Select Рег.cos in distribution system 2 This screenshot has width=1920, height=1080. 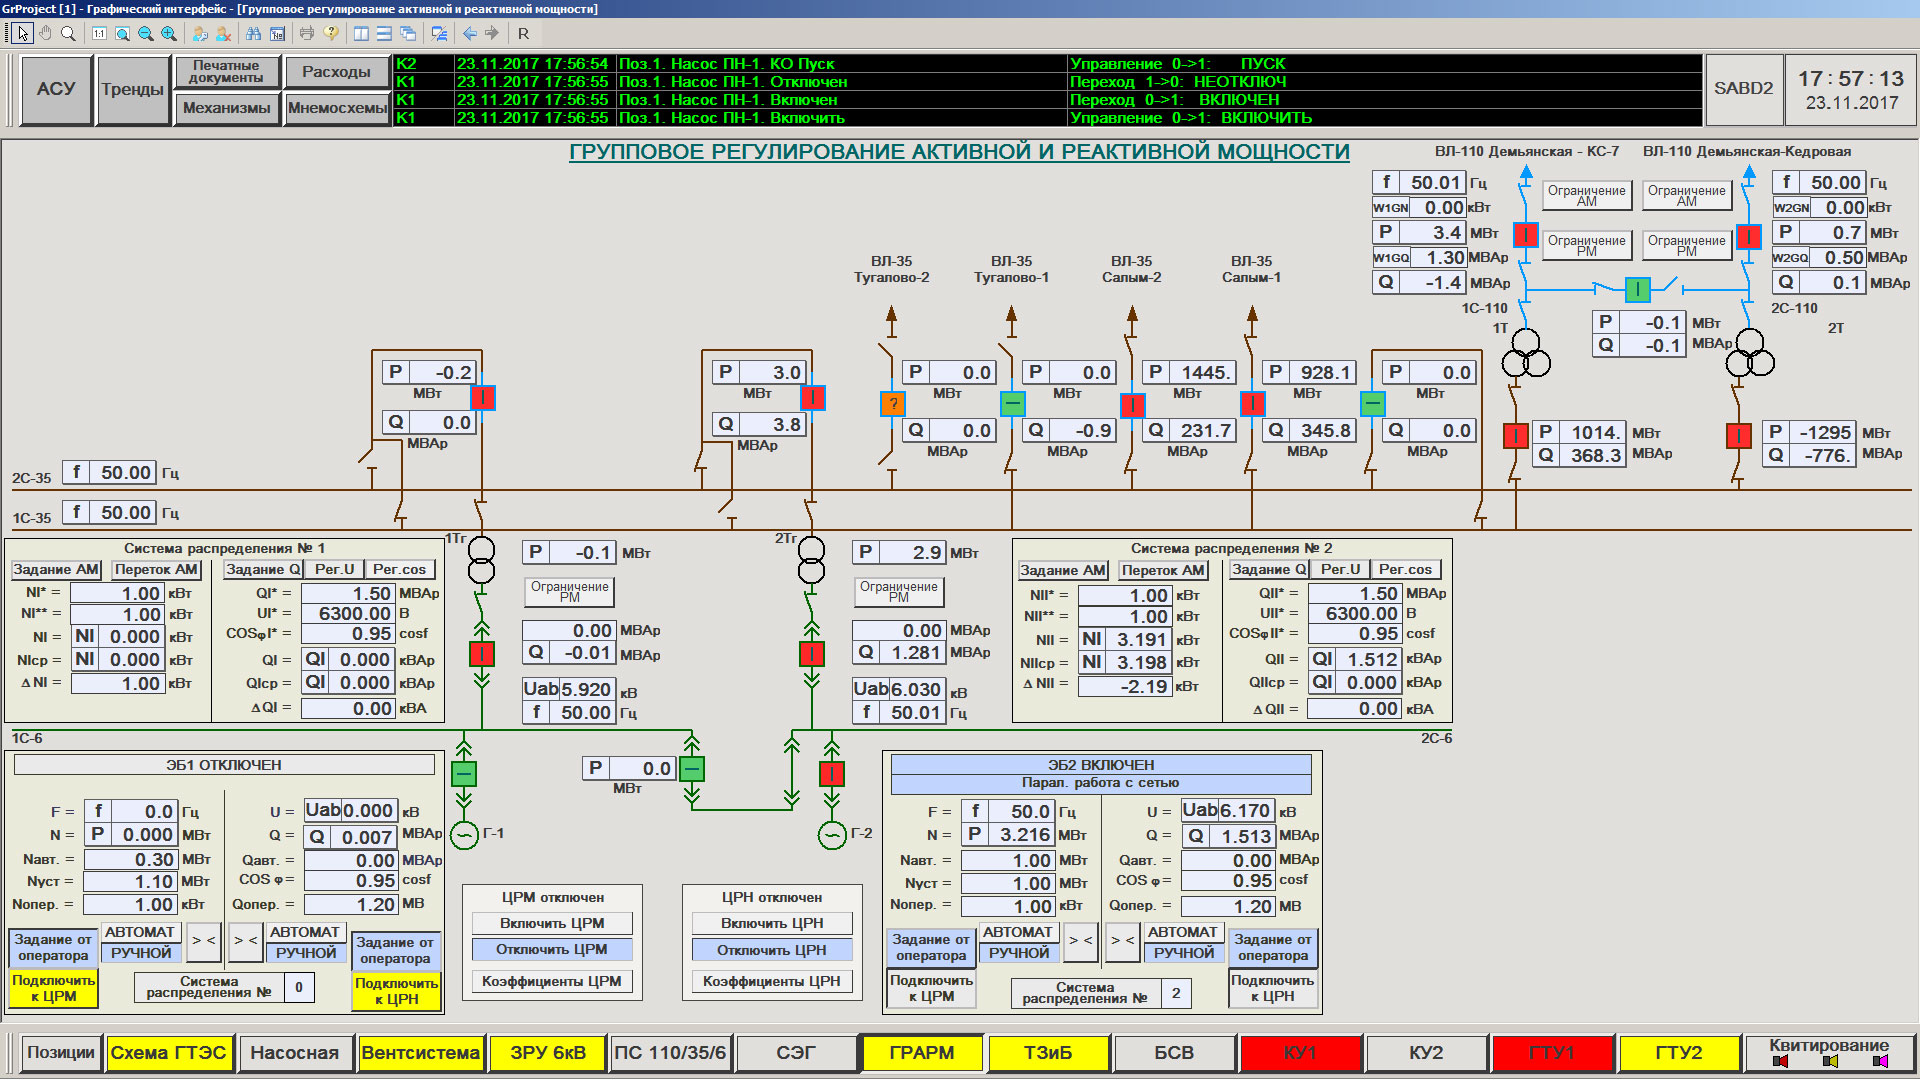point(1405,569)
